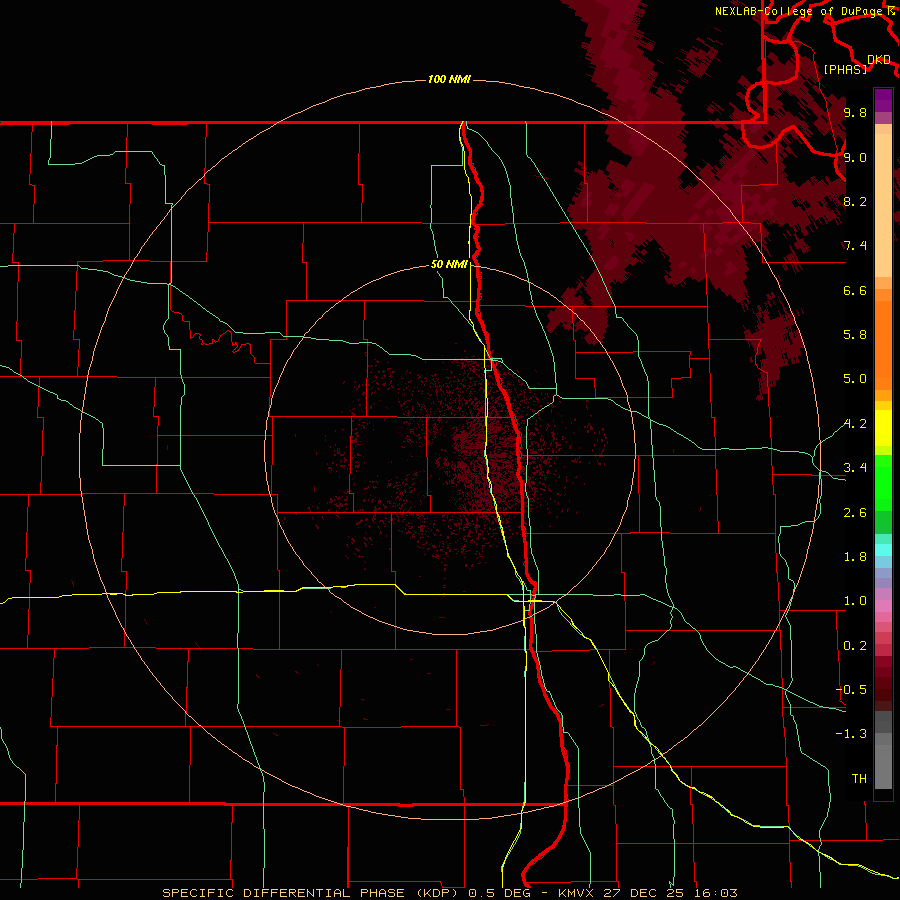Click the 8.2 value on color scale

(855, 201)
